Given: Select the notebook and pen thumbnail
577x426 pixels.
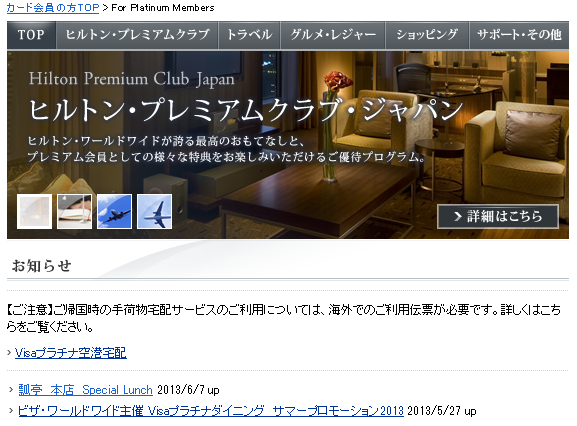Looking at the screenshot, I should [74, 212].
